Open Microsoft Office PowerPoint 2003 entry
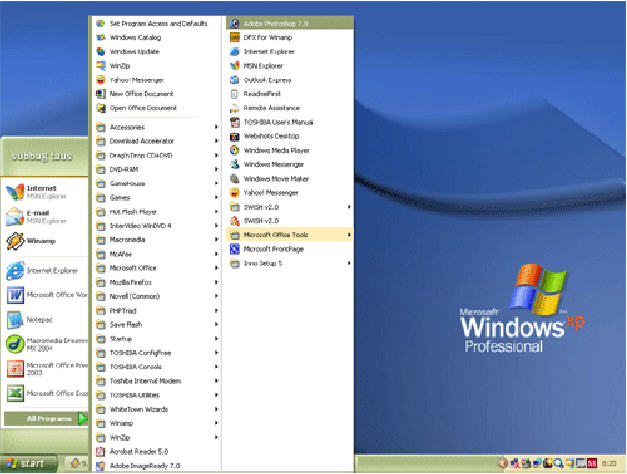 45,369
